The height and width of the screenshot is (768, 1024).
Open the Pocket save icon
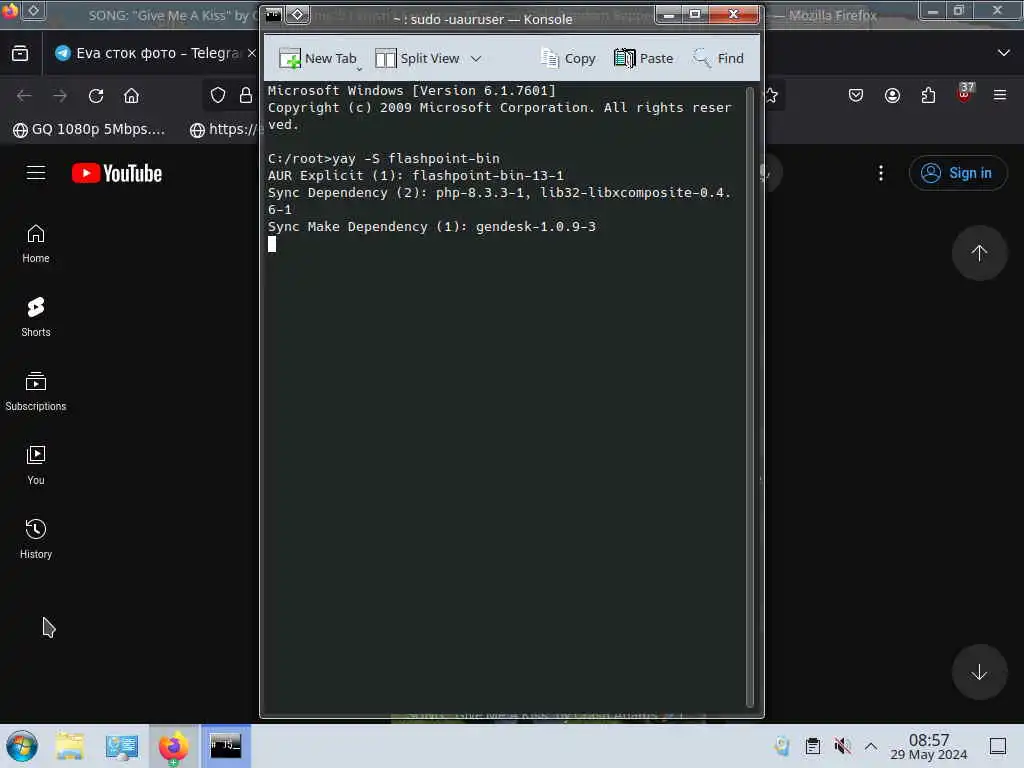856,96
